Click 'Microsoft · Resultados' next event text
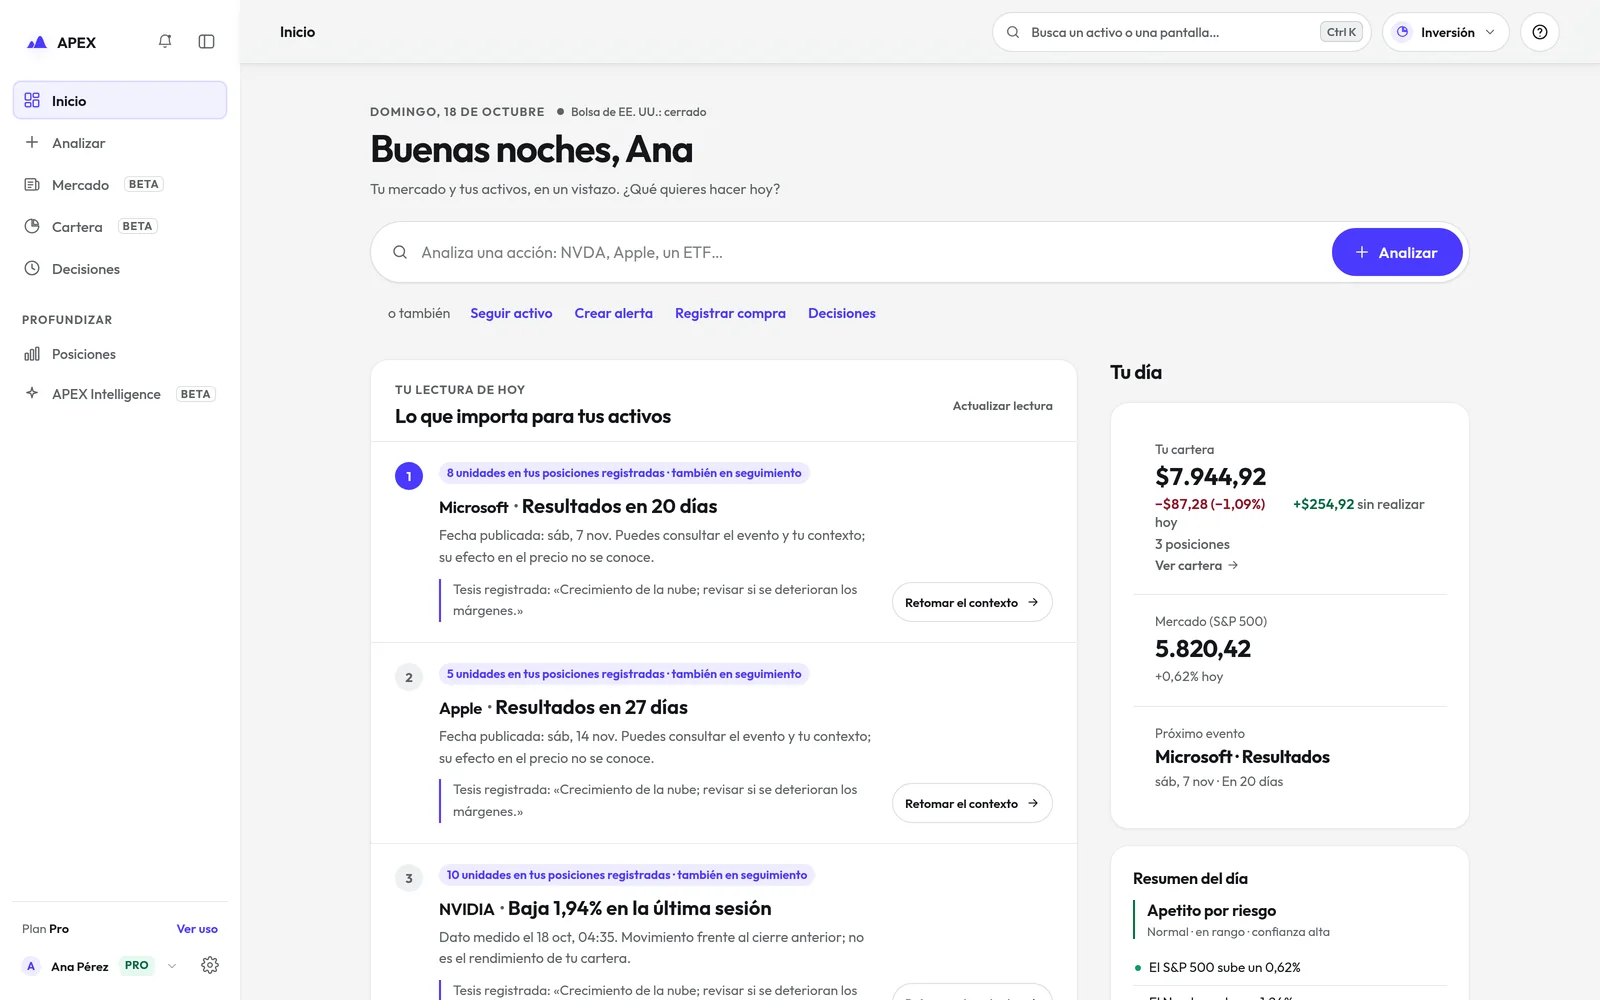This screenshot has height=1000, width=1600. pos(1242,757)
